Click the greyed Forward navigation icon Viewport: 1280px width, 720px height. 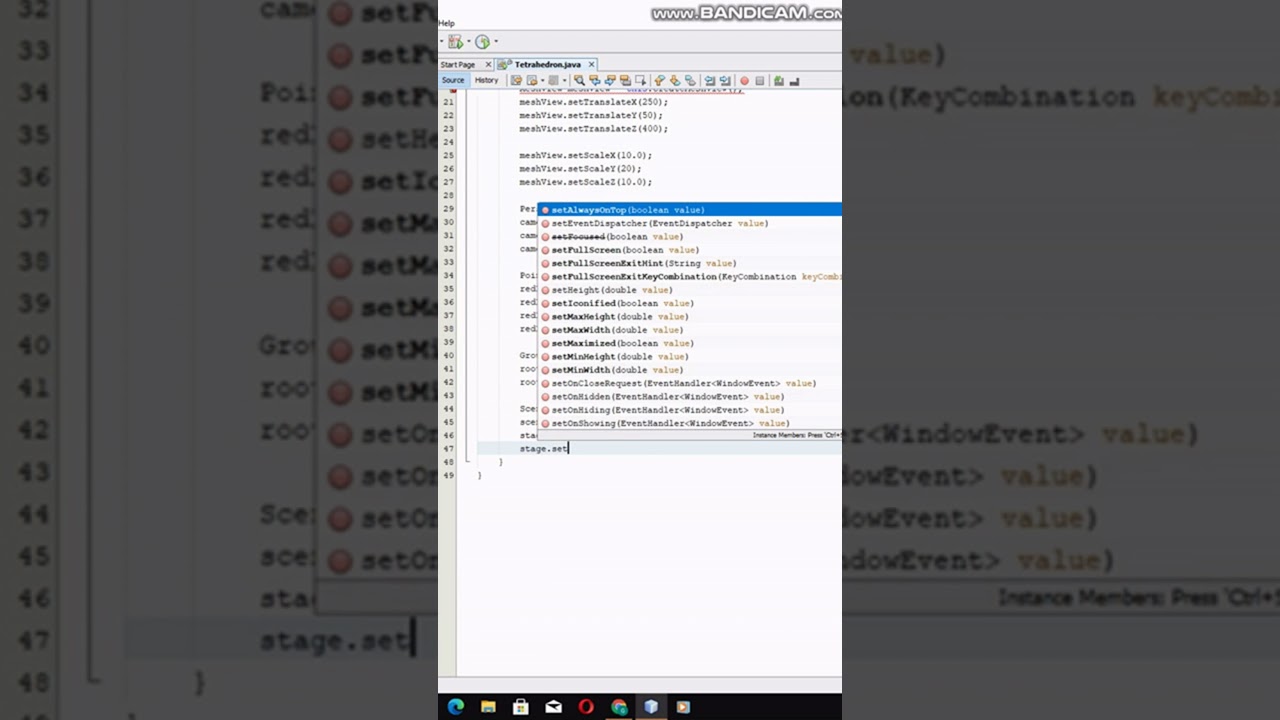pos(553,80)
